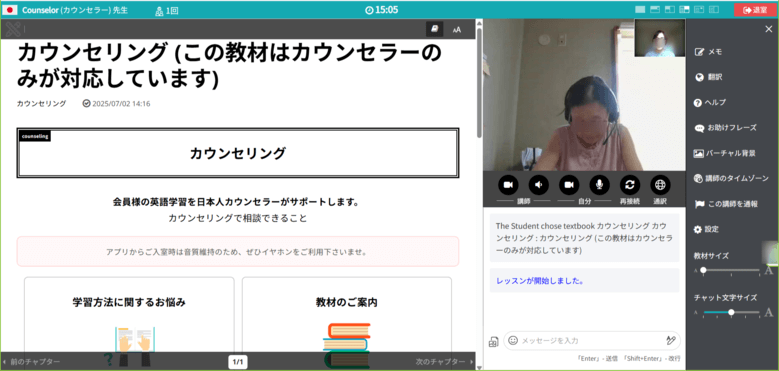Open the 通訳 interpreter globe button

[660, 185]
